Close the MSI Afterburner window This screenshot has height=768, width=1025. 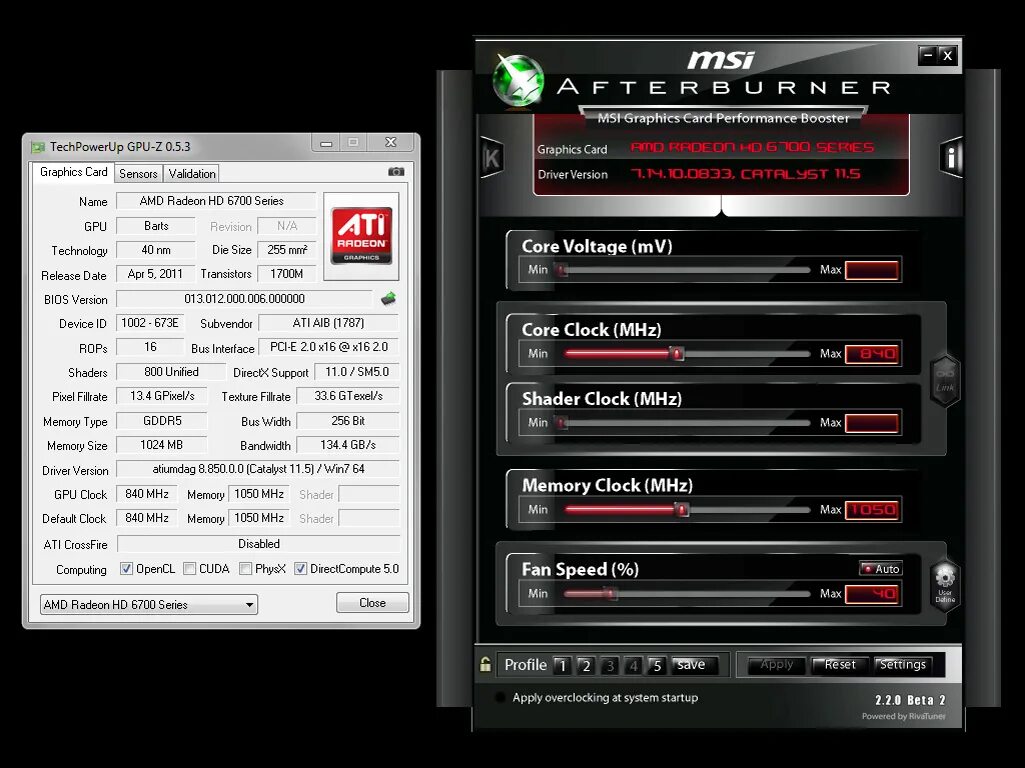(x=948, y=56)
